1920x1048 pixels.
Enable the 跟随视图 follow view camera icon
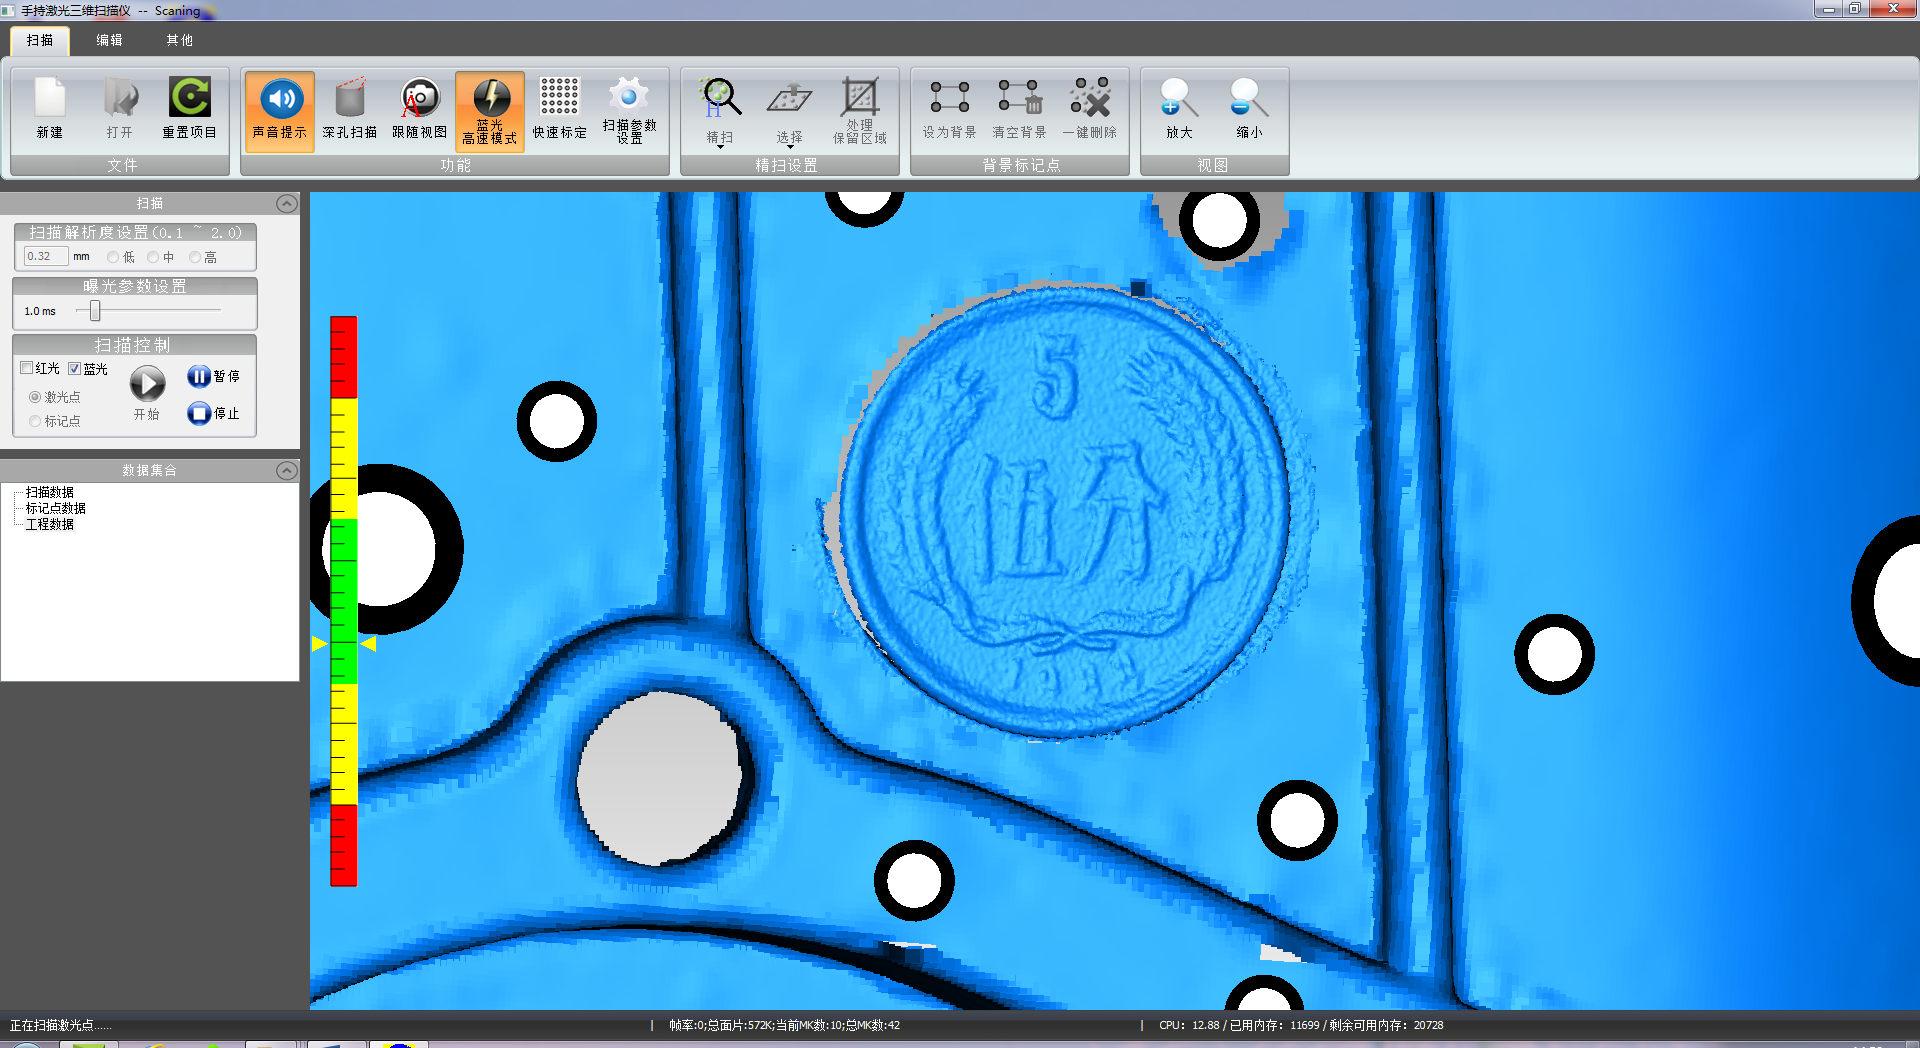419,99
